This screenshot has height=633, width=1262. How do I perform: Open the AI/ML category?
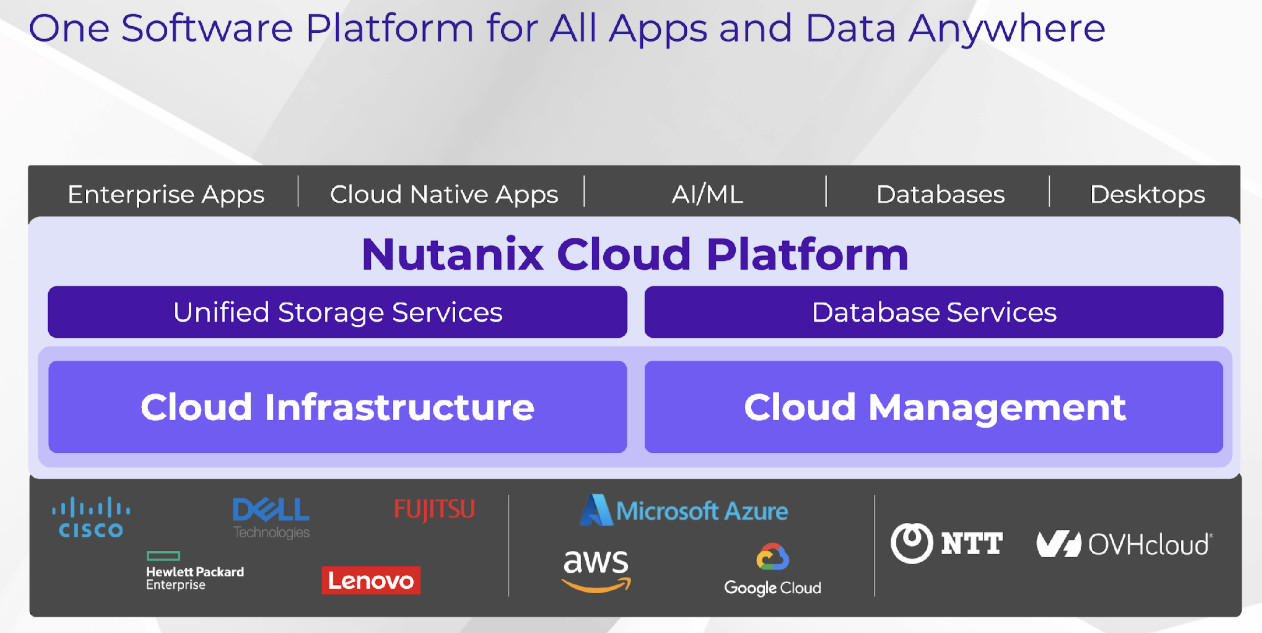(707, 194)
